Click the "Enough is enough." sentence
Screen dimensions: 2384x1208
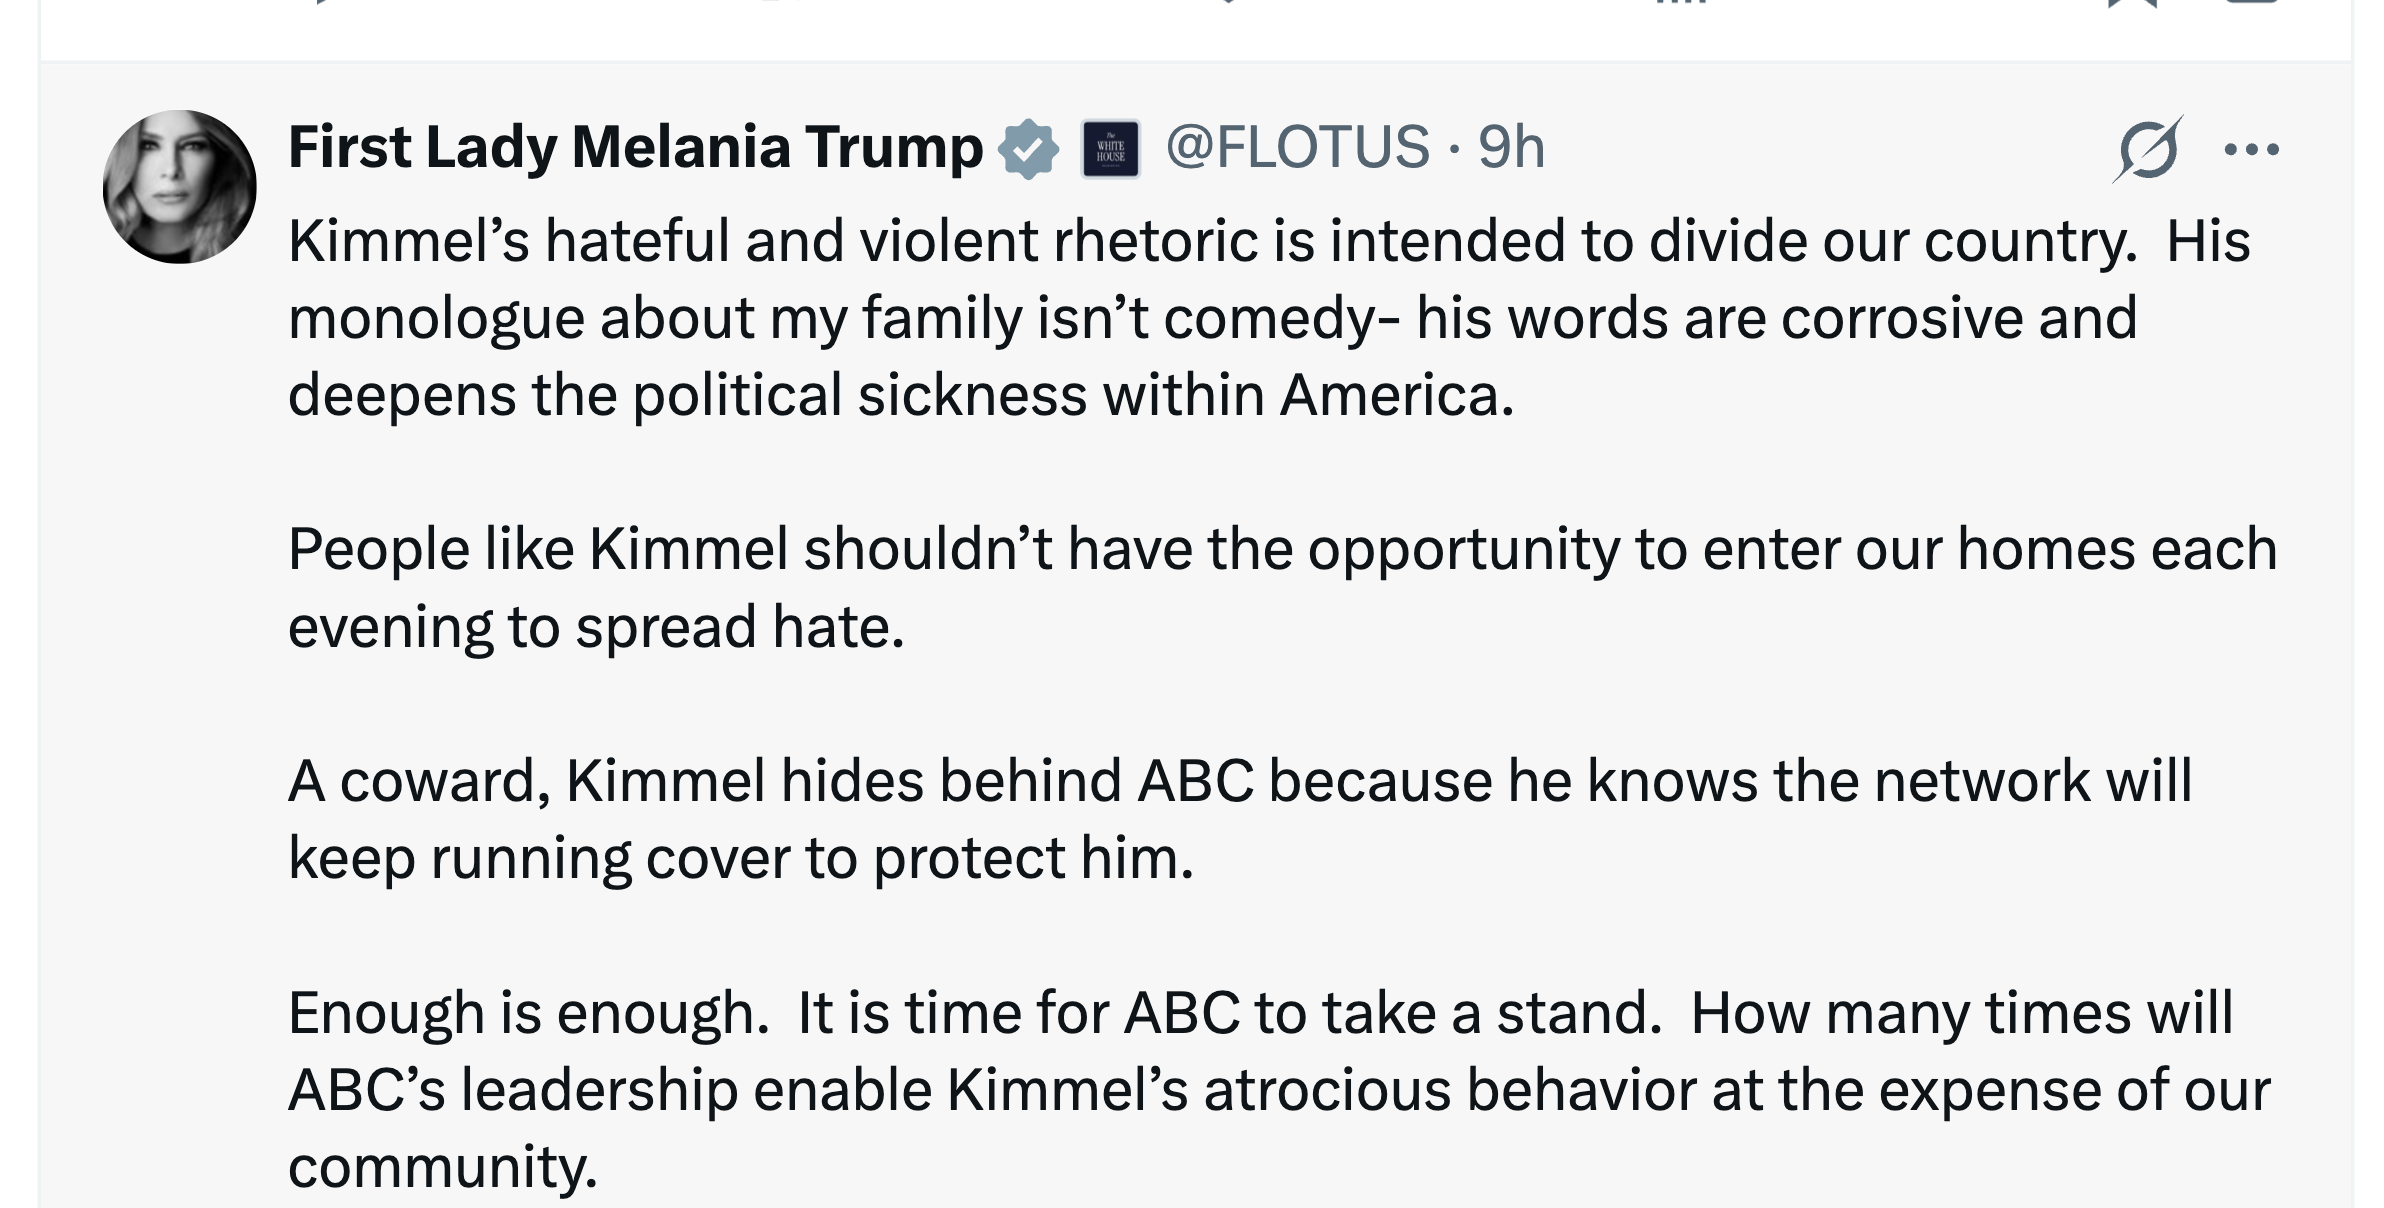[528, 1013]
